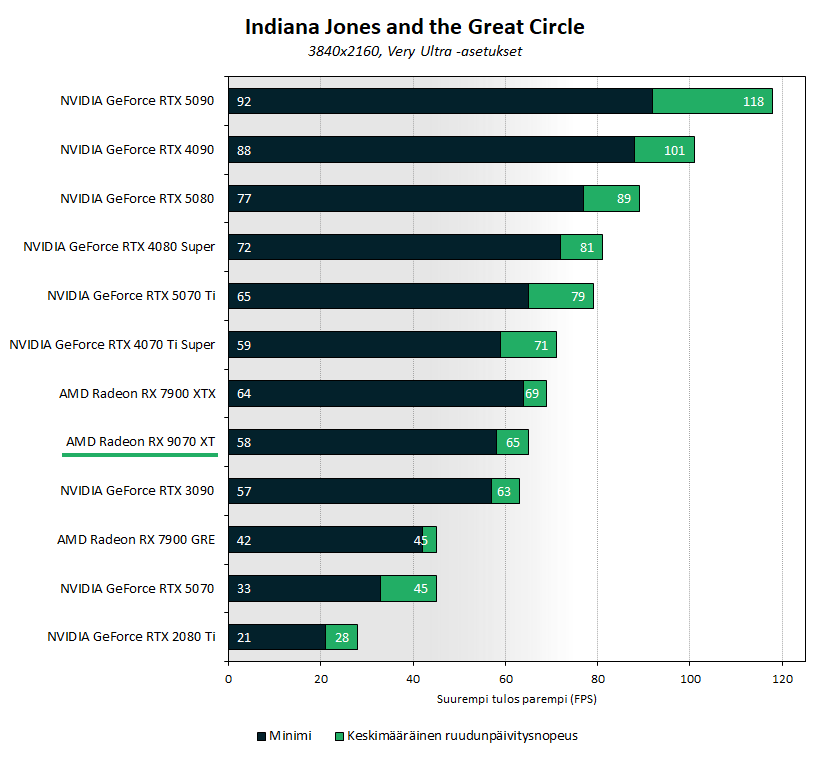
Task: Select the NVIDIA GeForce RTX 5070 label
Action: (137, 588)
